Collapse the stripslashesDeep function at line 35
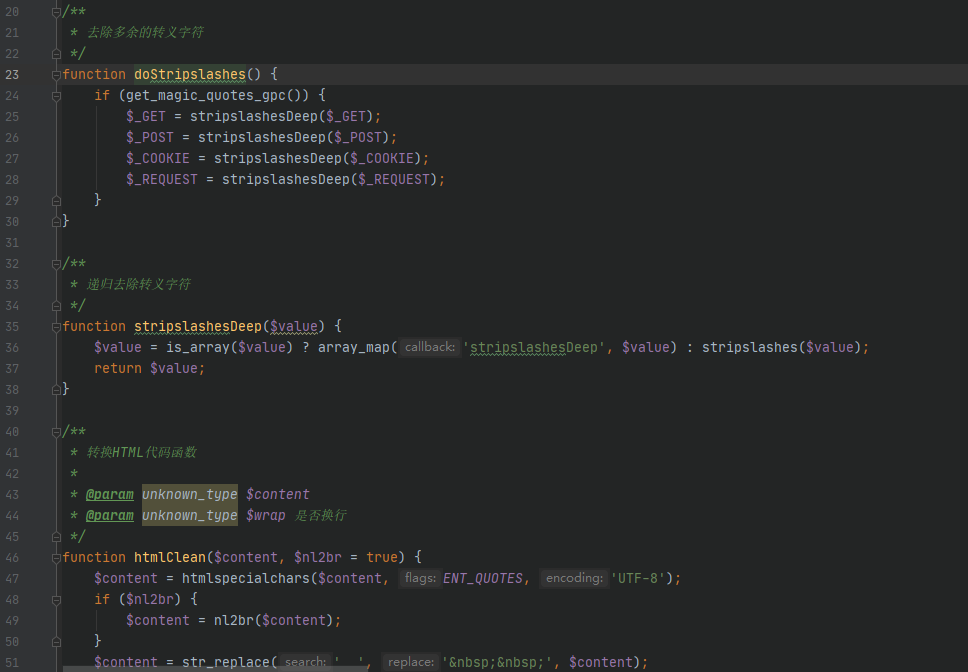Image resolution: width=968 pixels, height=672 pixels. point(56,326)
